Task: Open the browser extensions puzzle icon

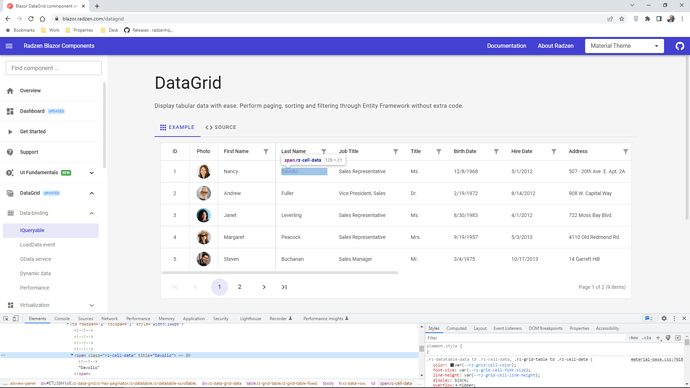Action: click(x=647, y=19)
